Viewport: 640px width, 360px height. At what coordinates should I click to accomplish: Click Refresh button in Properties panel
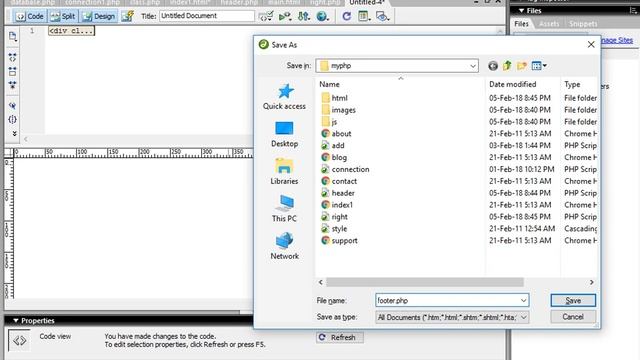pos(339,337)
